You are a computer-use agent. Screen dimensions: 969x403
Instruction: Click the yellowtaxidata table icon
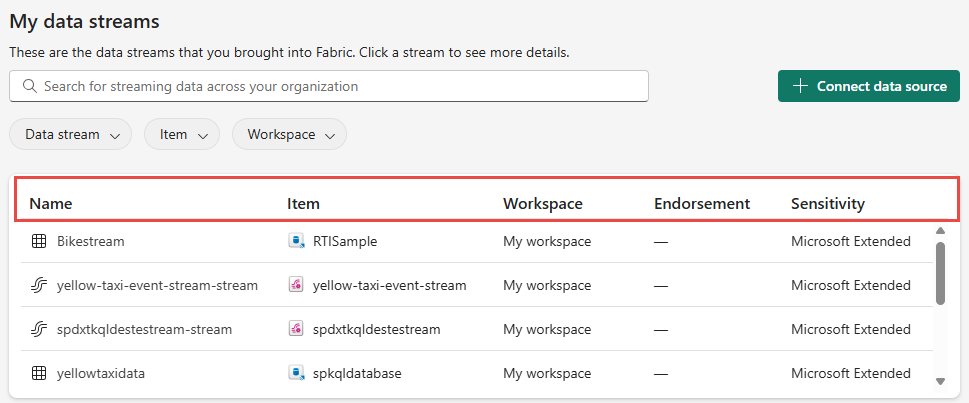tap(40, 373)
